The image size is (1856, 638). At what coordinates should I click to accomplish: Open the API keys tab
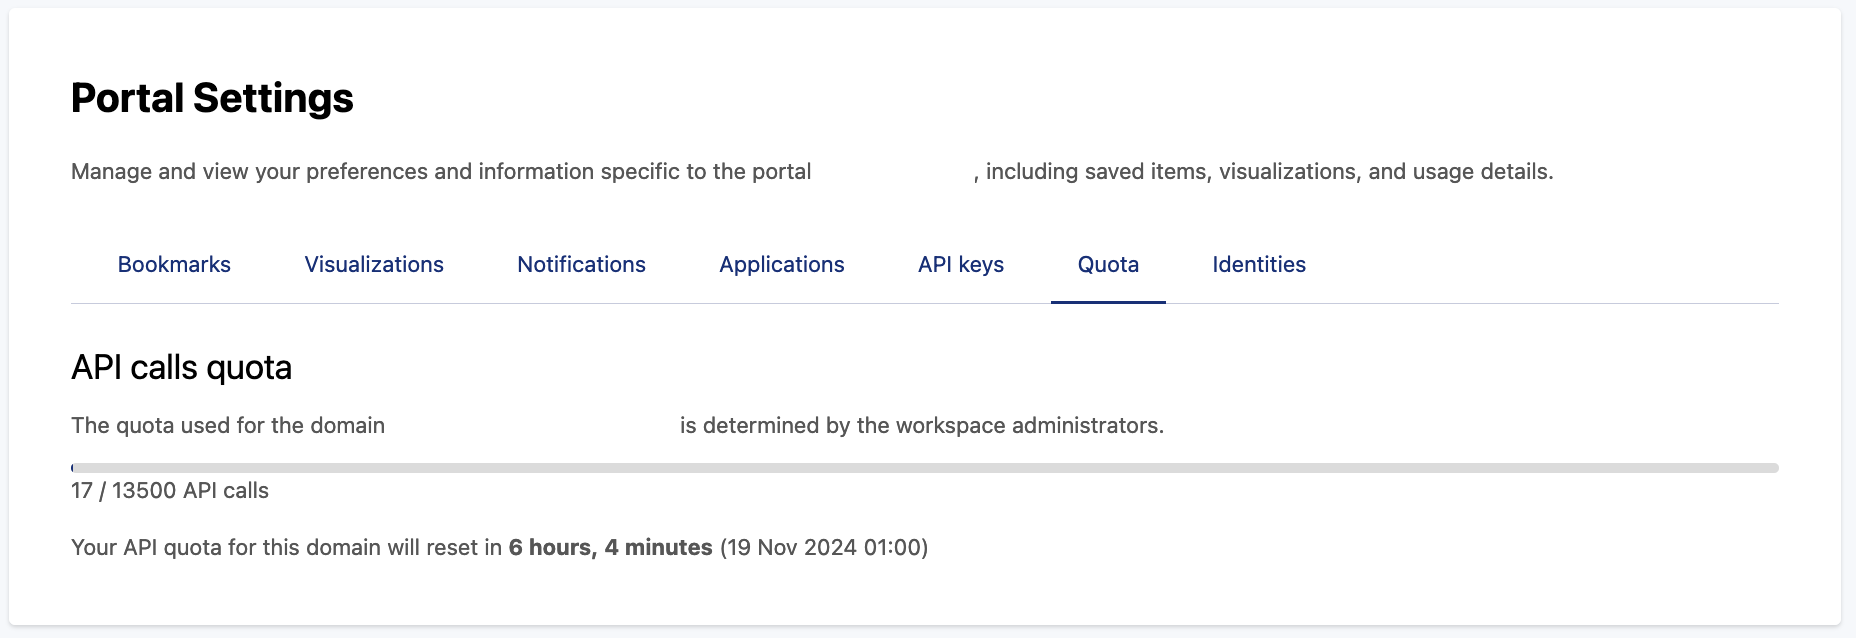(961, 265)
